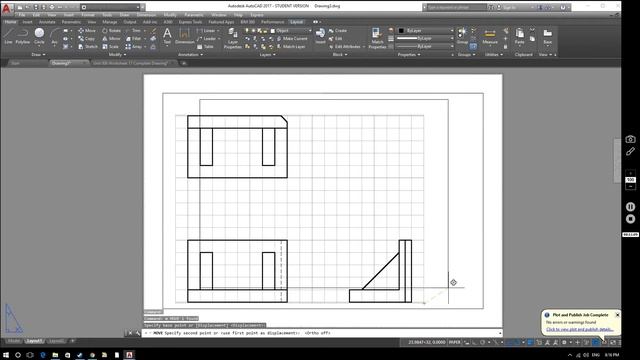Expand the Block panel
The width and height of the screenshot is (640, 360).
point(340,54)
